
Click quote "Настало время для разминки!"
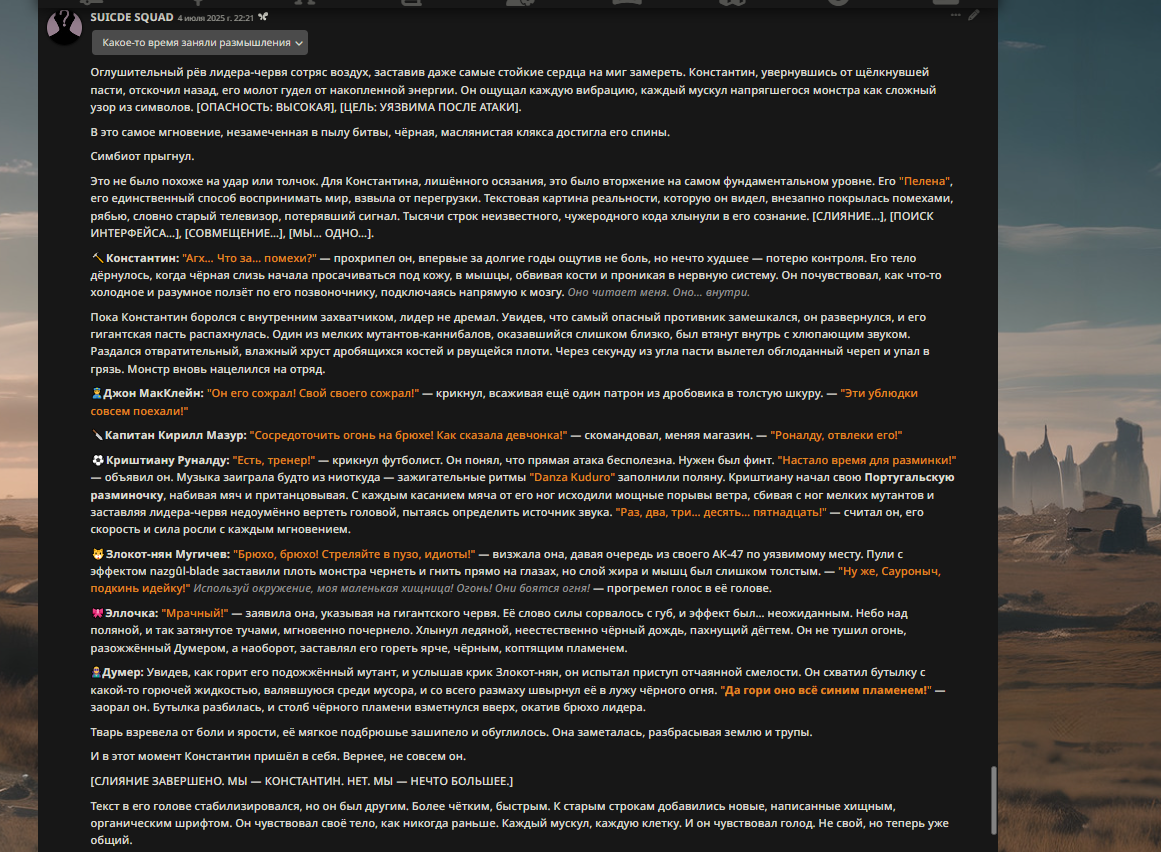coord(867,460)
